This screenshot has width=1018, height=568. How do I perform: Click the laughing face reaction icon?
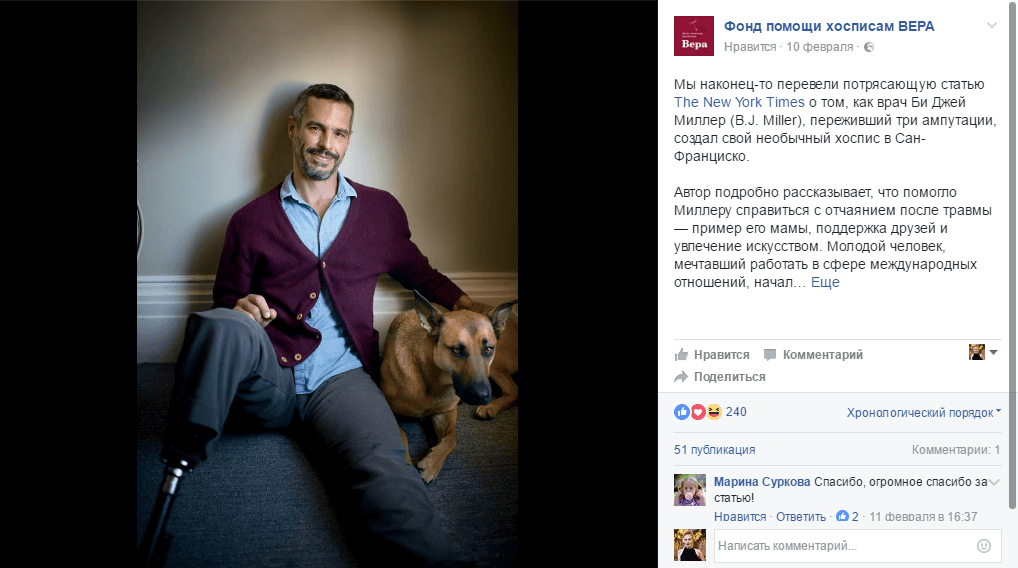(x=714, y=412)
